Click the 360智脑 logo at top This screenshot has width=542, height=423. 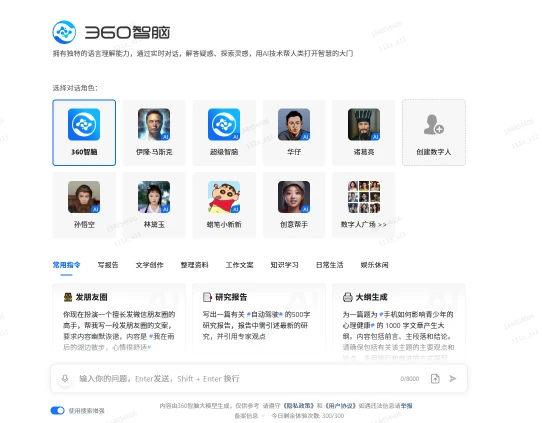[111, 32]
